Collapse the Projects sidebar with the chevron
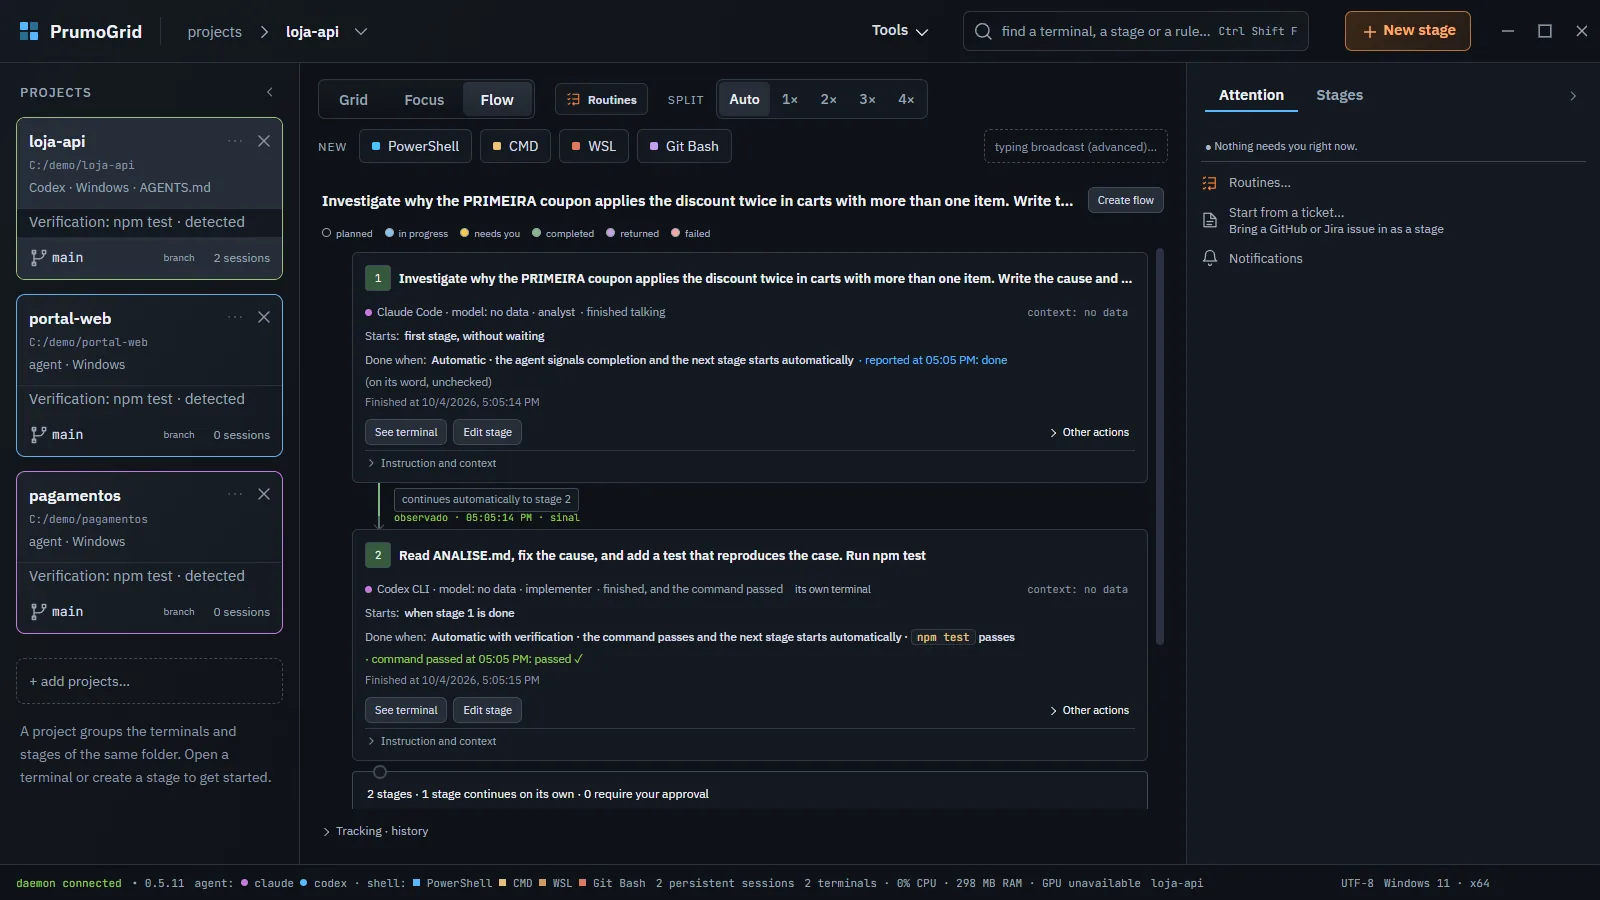This screenshot has height=900, width=1600. coord(270,92)
